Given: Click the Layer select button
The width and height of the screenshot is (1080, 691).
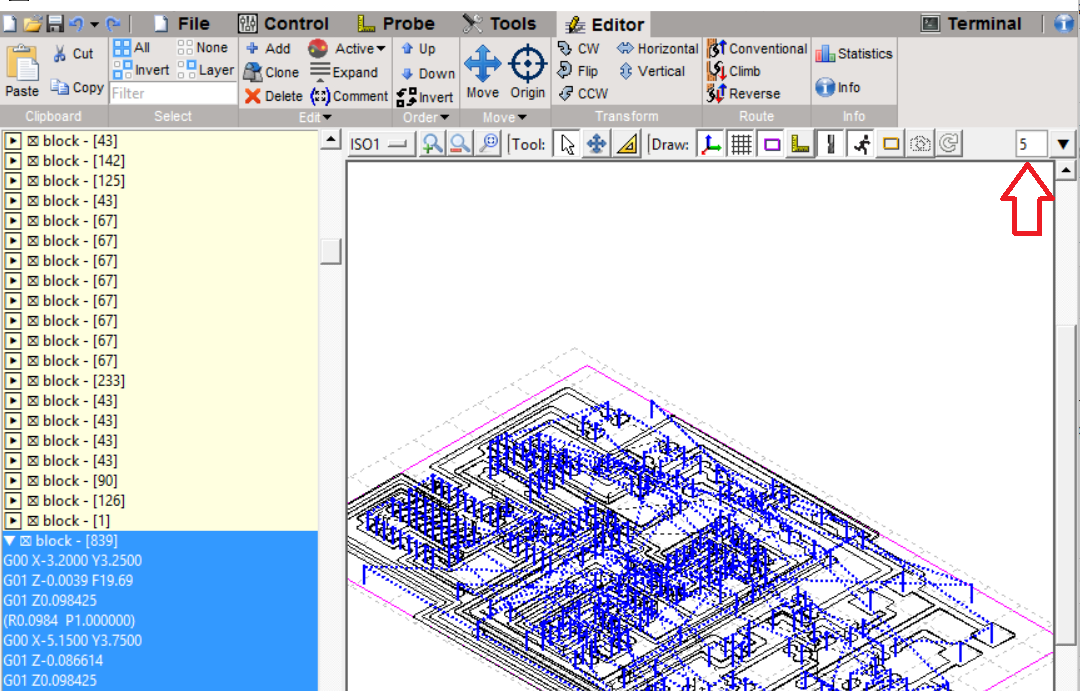Looking at the screenshot, I should pyautogui.click(x=205, y=70).
